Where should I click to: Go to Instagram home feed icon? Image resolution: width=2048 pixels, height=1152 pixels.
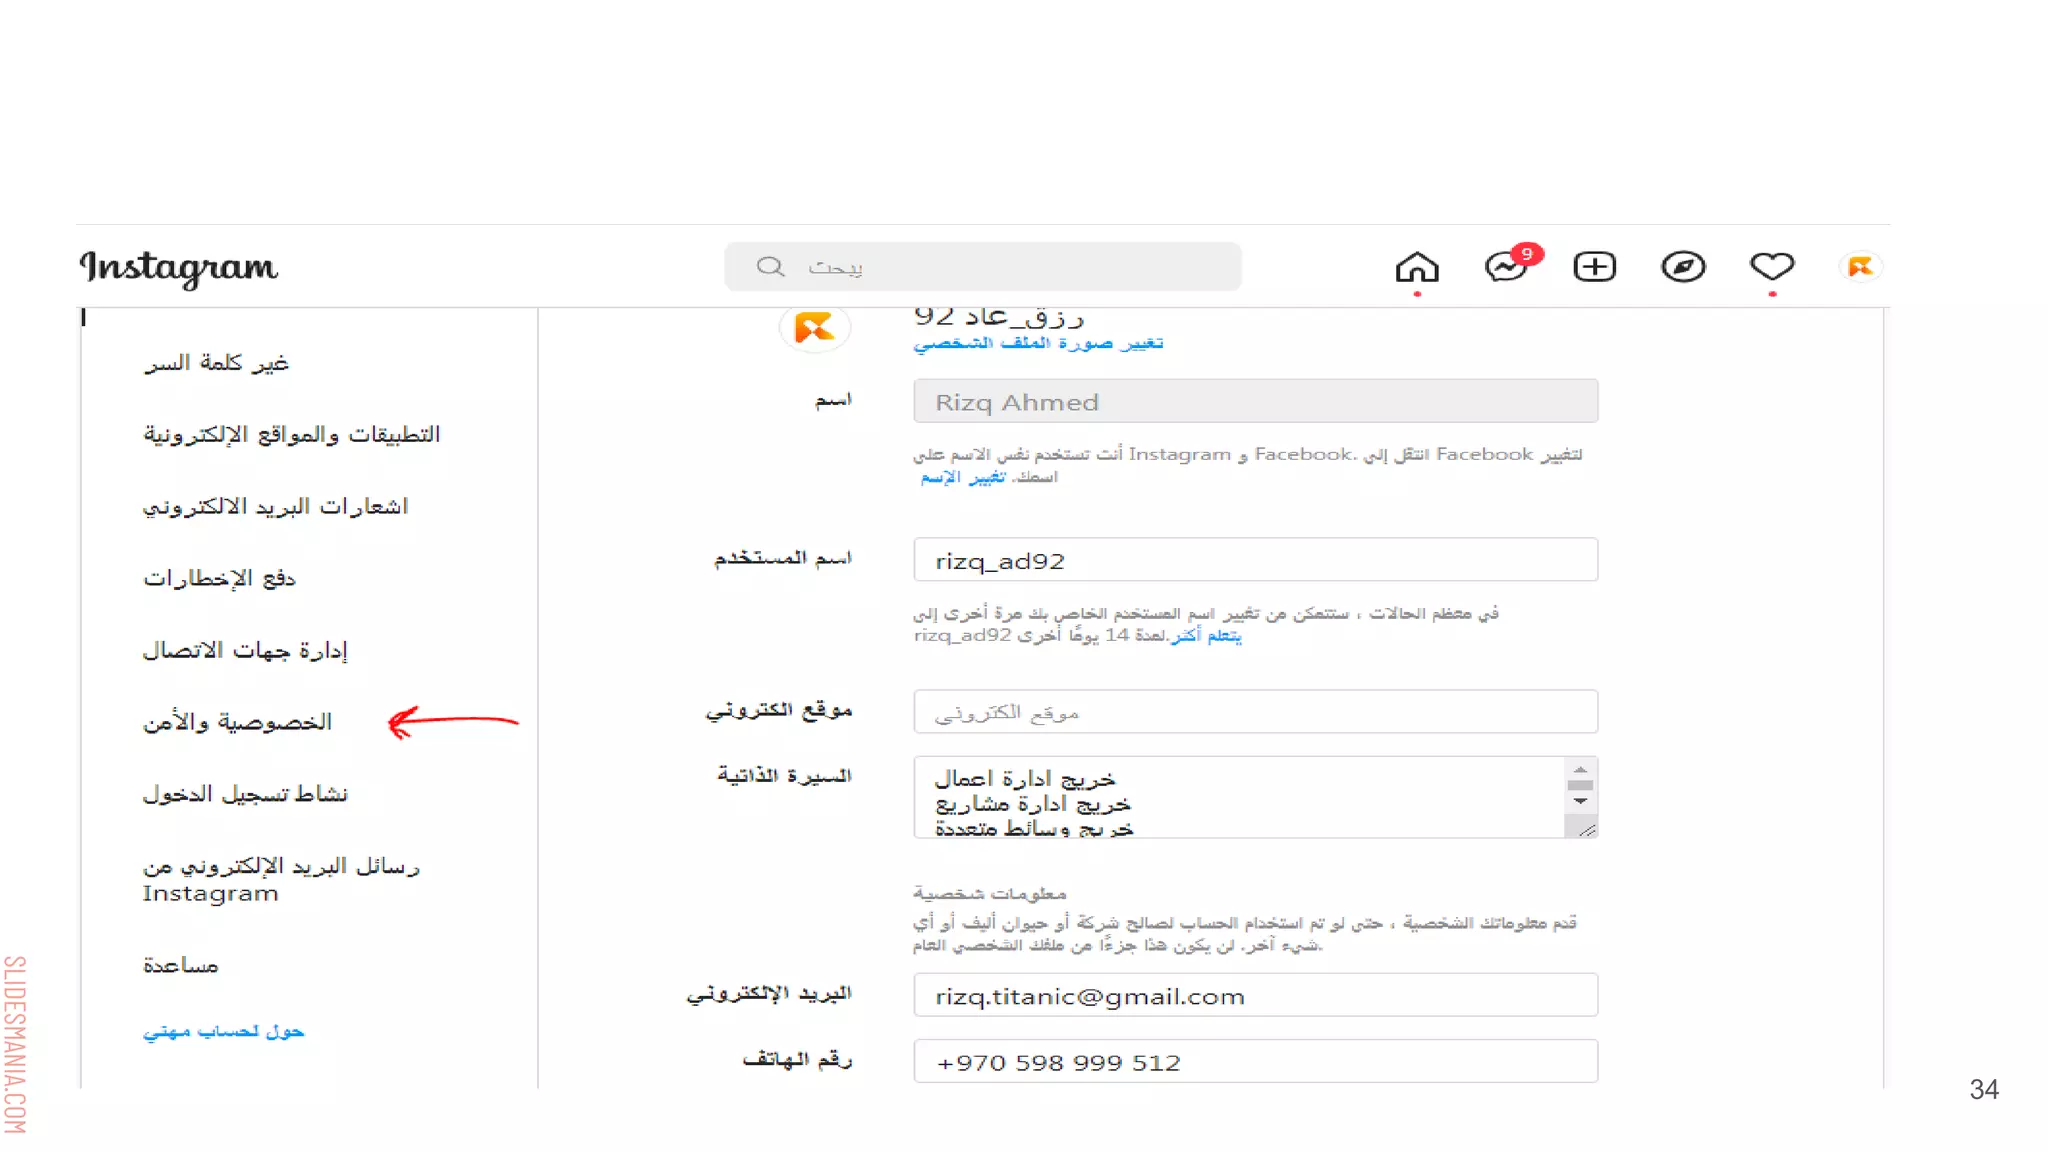point(1416,267)
